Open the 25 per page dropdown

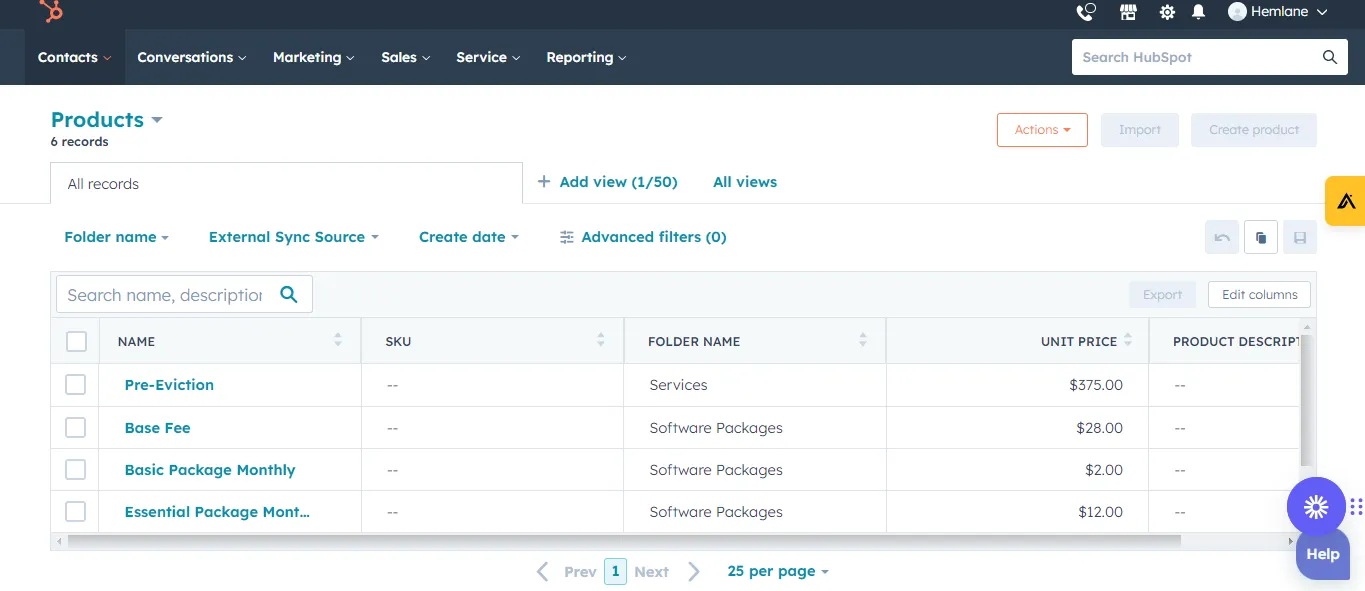(x=778, y=571)
